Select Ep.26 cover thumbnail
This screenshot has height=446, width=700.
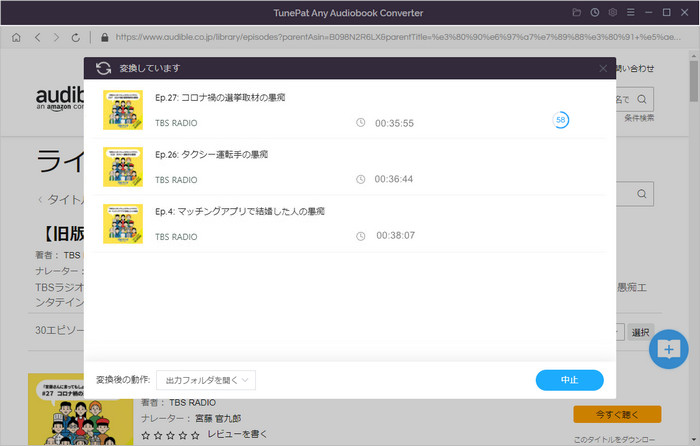(x=123, y=167)
